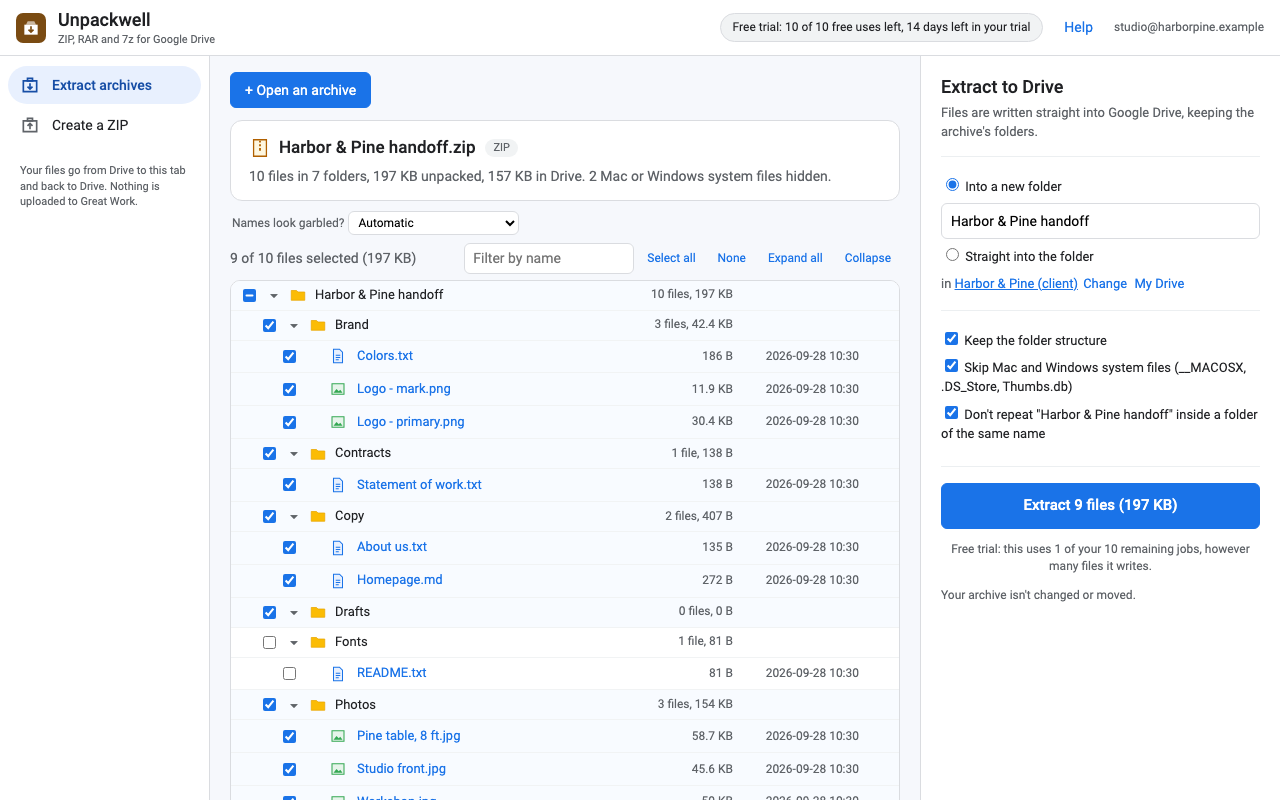Click the 'Expand all' link
1280x800 pixels.
(x=795, y=258)
